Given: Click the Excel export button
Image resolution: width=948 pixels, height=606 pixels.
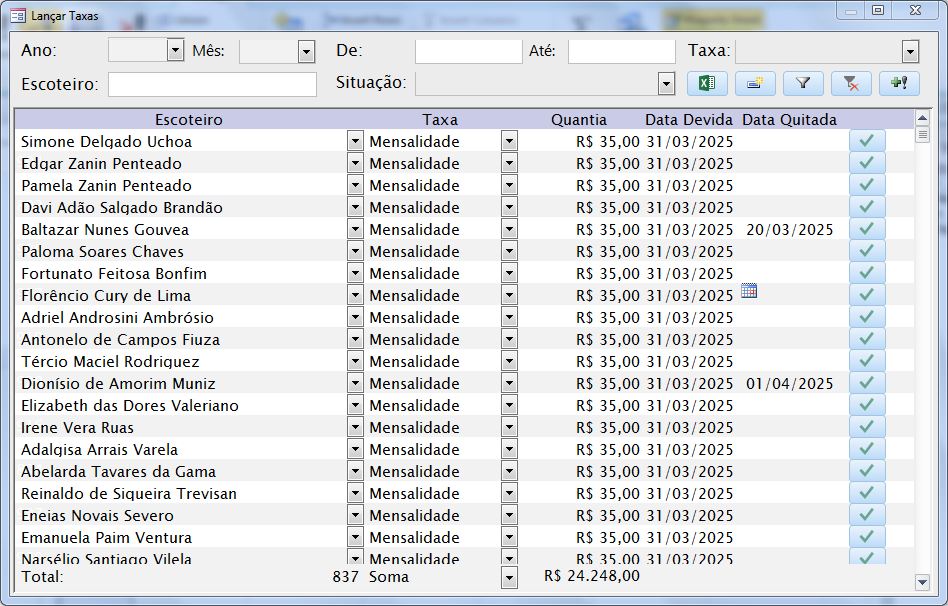Looking at the screenshot, I should (707, 84).
